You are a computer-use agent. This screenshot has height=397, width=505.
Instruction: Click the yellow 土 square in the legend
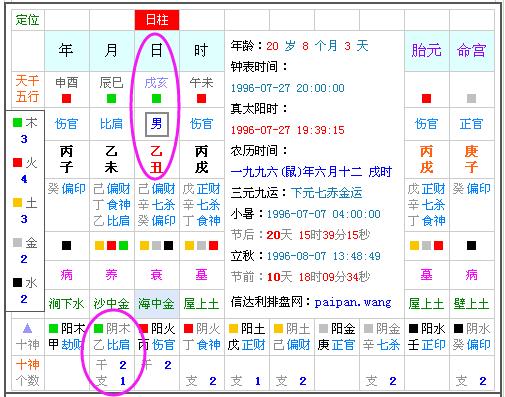coord(17,202)
